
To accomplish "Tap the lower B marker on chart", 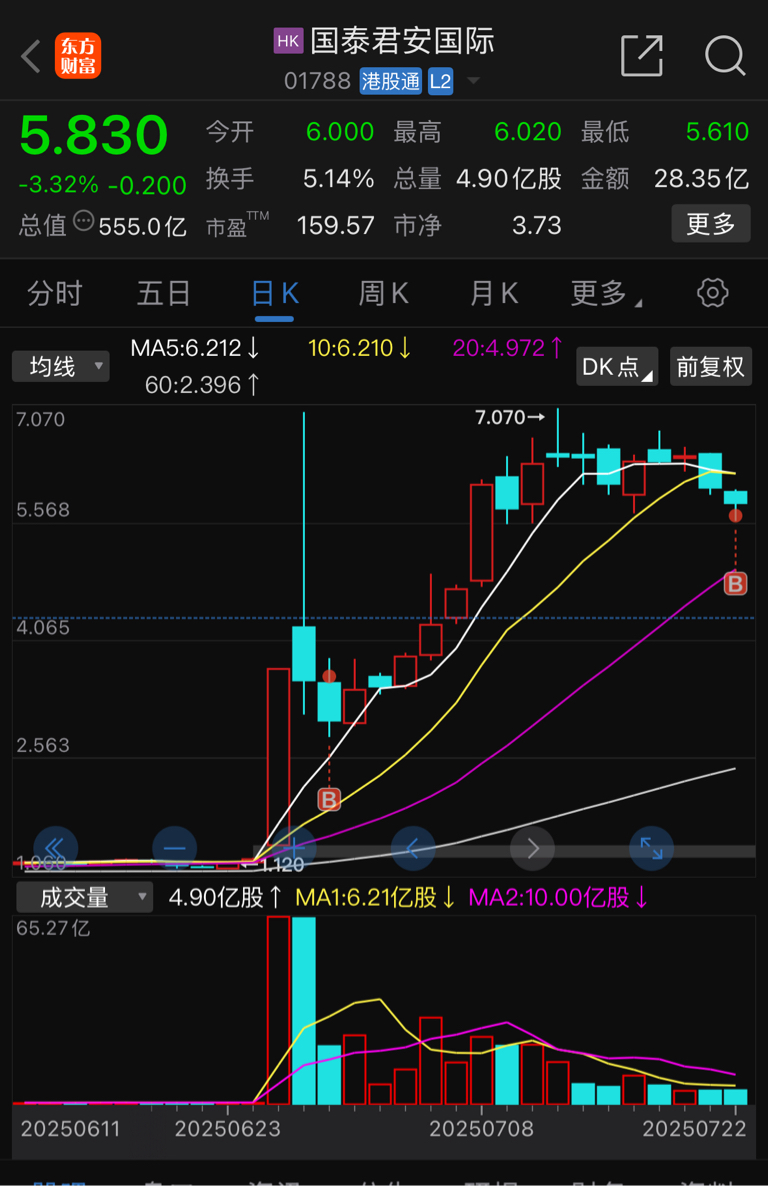I will pyautogui.click(x=329, y=799).
